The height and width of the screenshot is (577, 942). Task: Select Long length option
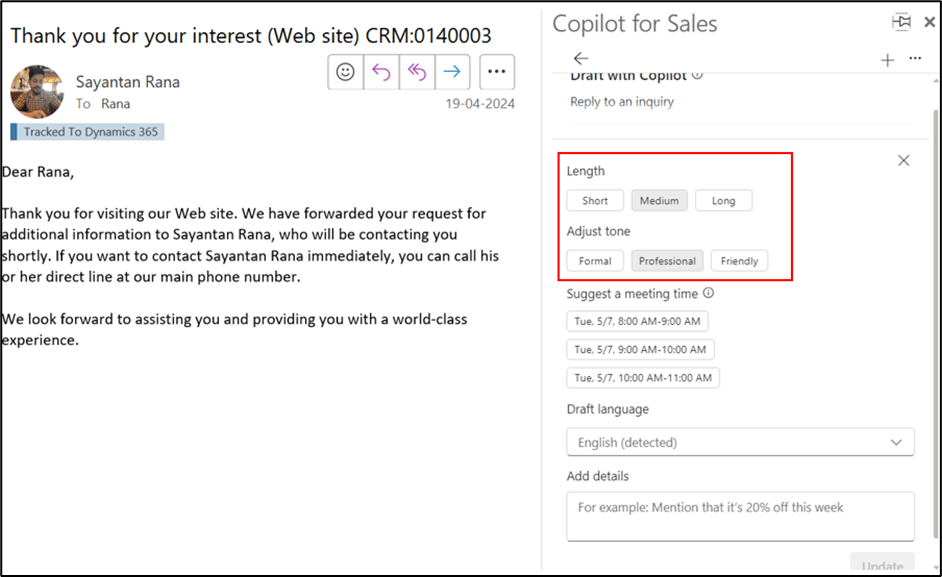[723, 201]
